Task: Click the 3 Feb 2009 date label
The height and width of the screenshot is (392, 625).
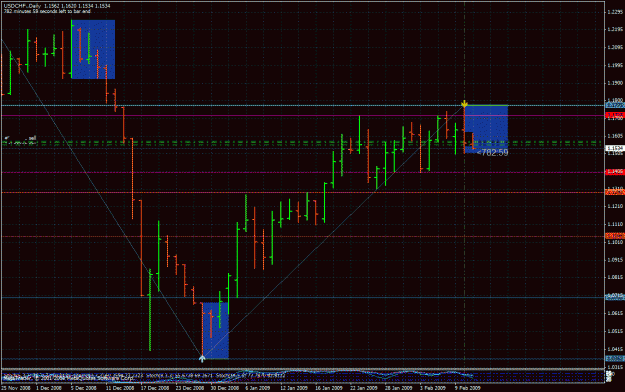Action: [x=433, y=388]
